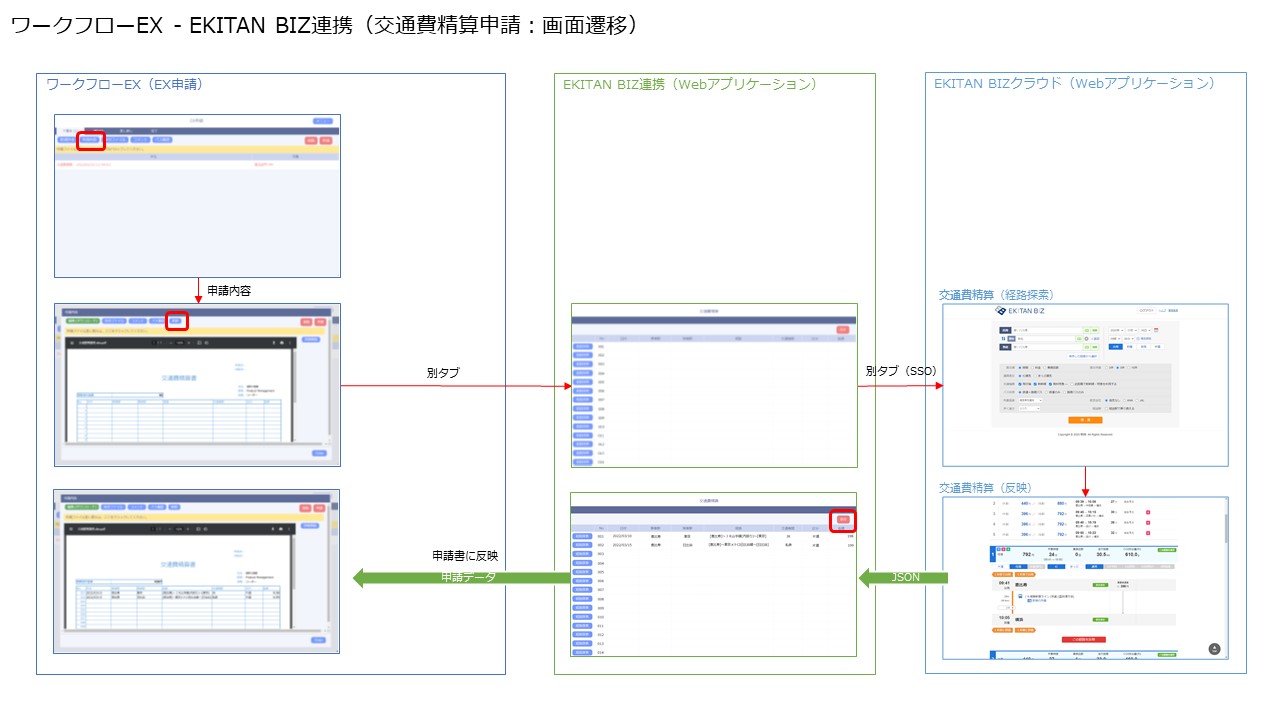1280x720 pixels.
Task: Click the blue button top-right of top EX申請 screen
Action: [x=323, y=121]
